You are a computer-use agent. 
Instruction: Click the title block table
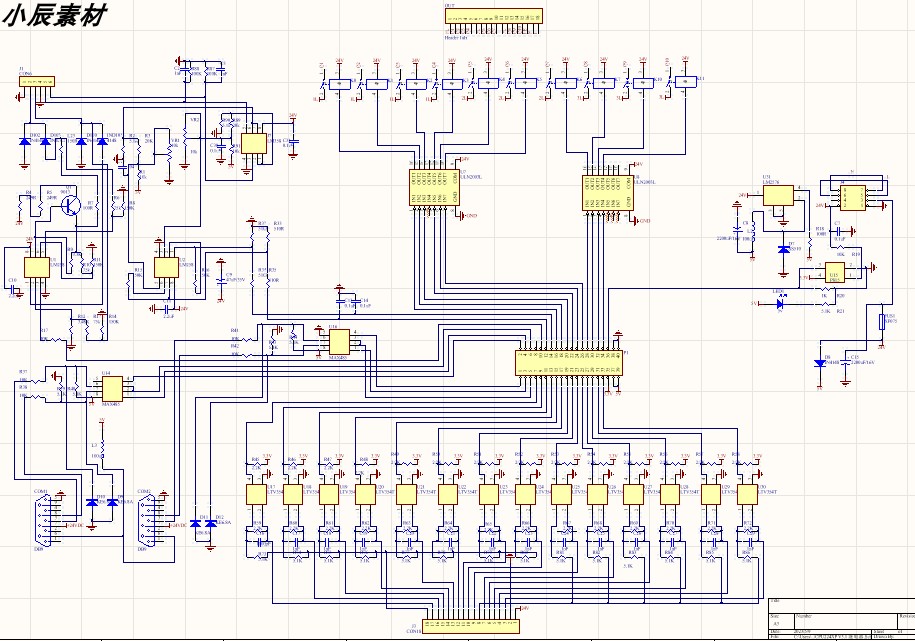(841, 619)
